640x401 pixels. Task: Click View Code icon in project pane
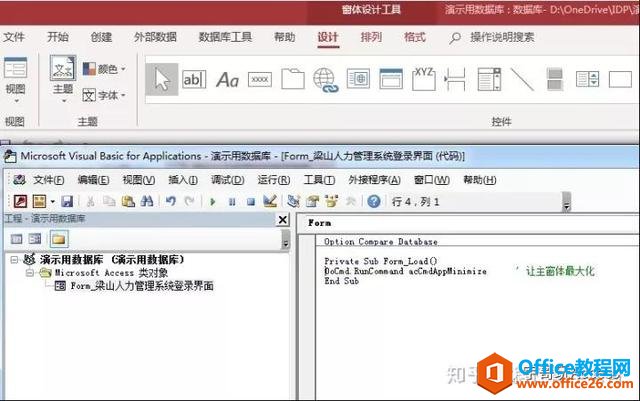[x=17, y=239]
